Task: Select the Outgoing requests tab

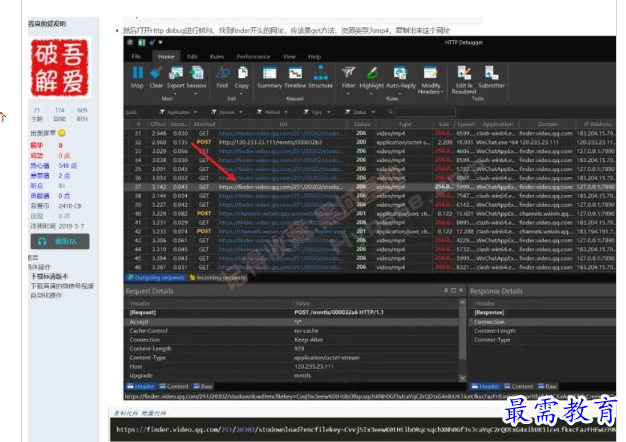Action: (x=156, y=277)
